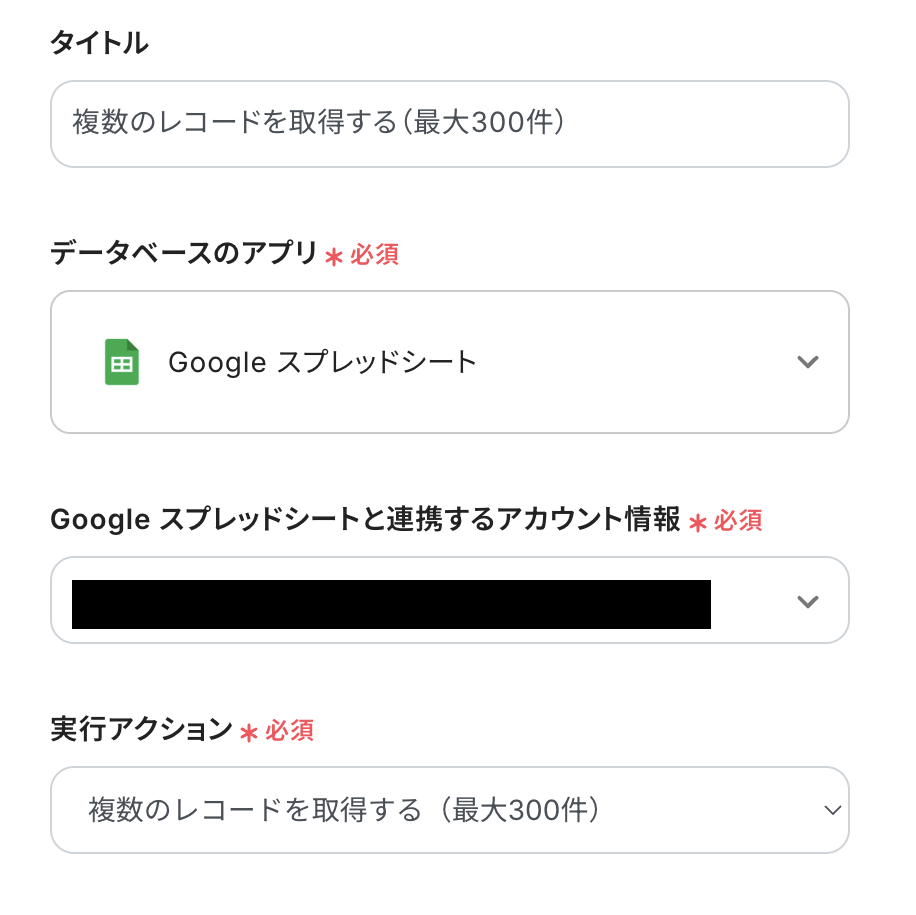
Task: Click the 実行アクション label
Action: 141,730
